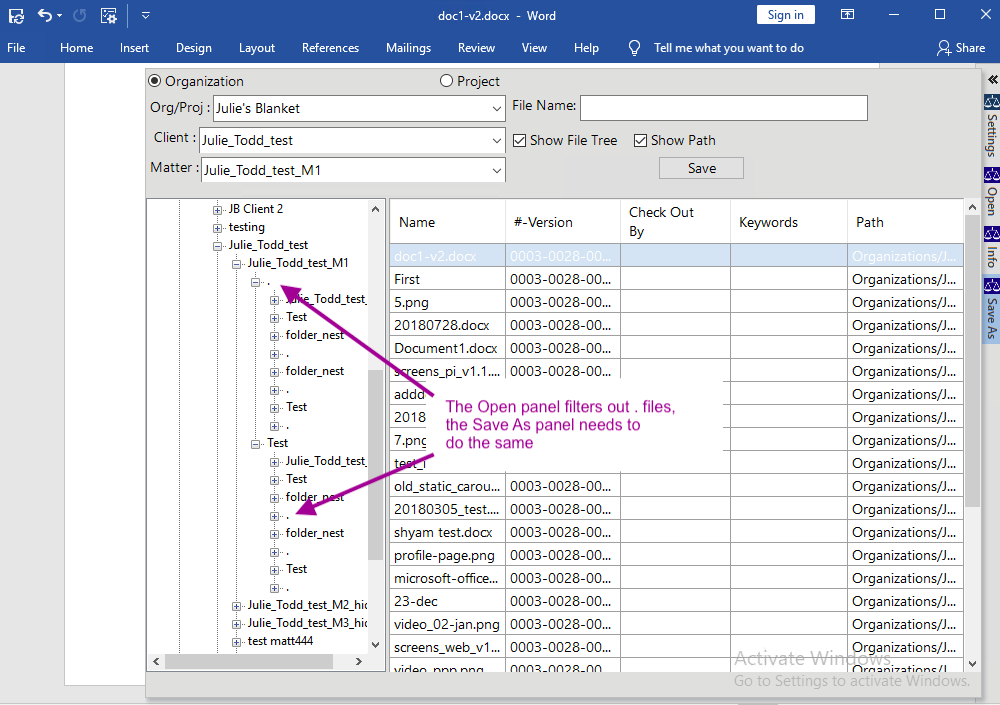The image size is (1000, 705).
Task: Collapse the side pane with double chevron
Action: click(x=992, y=80)
